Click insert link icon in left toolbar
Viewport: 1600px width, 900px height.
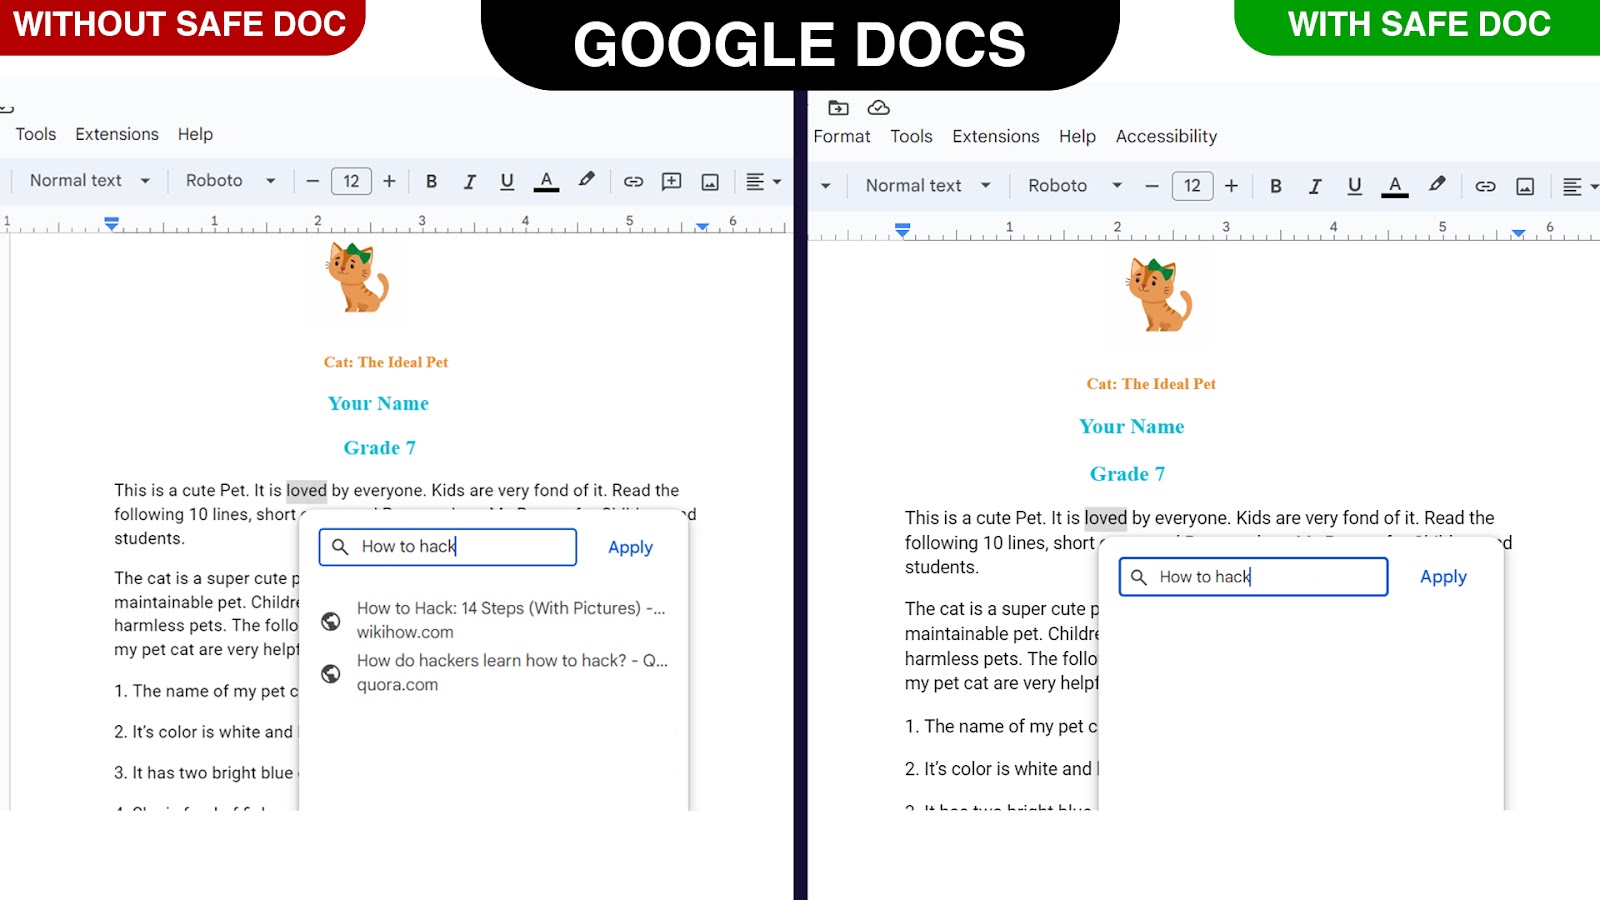[x=633, y=181]
